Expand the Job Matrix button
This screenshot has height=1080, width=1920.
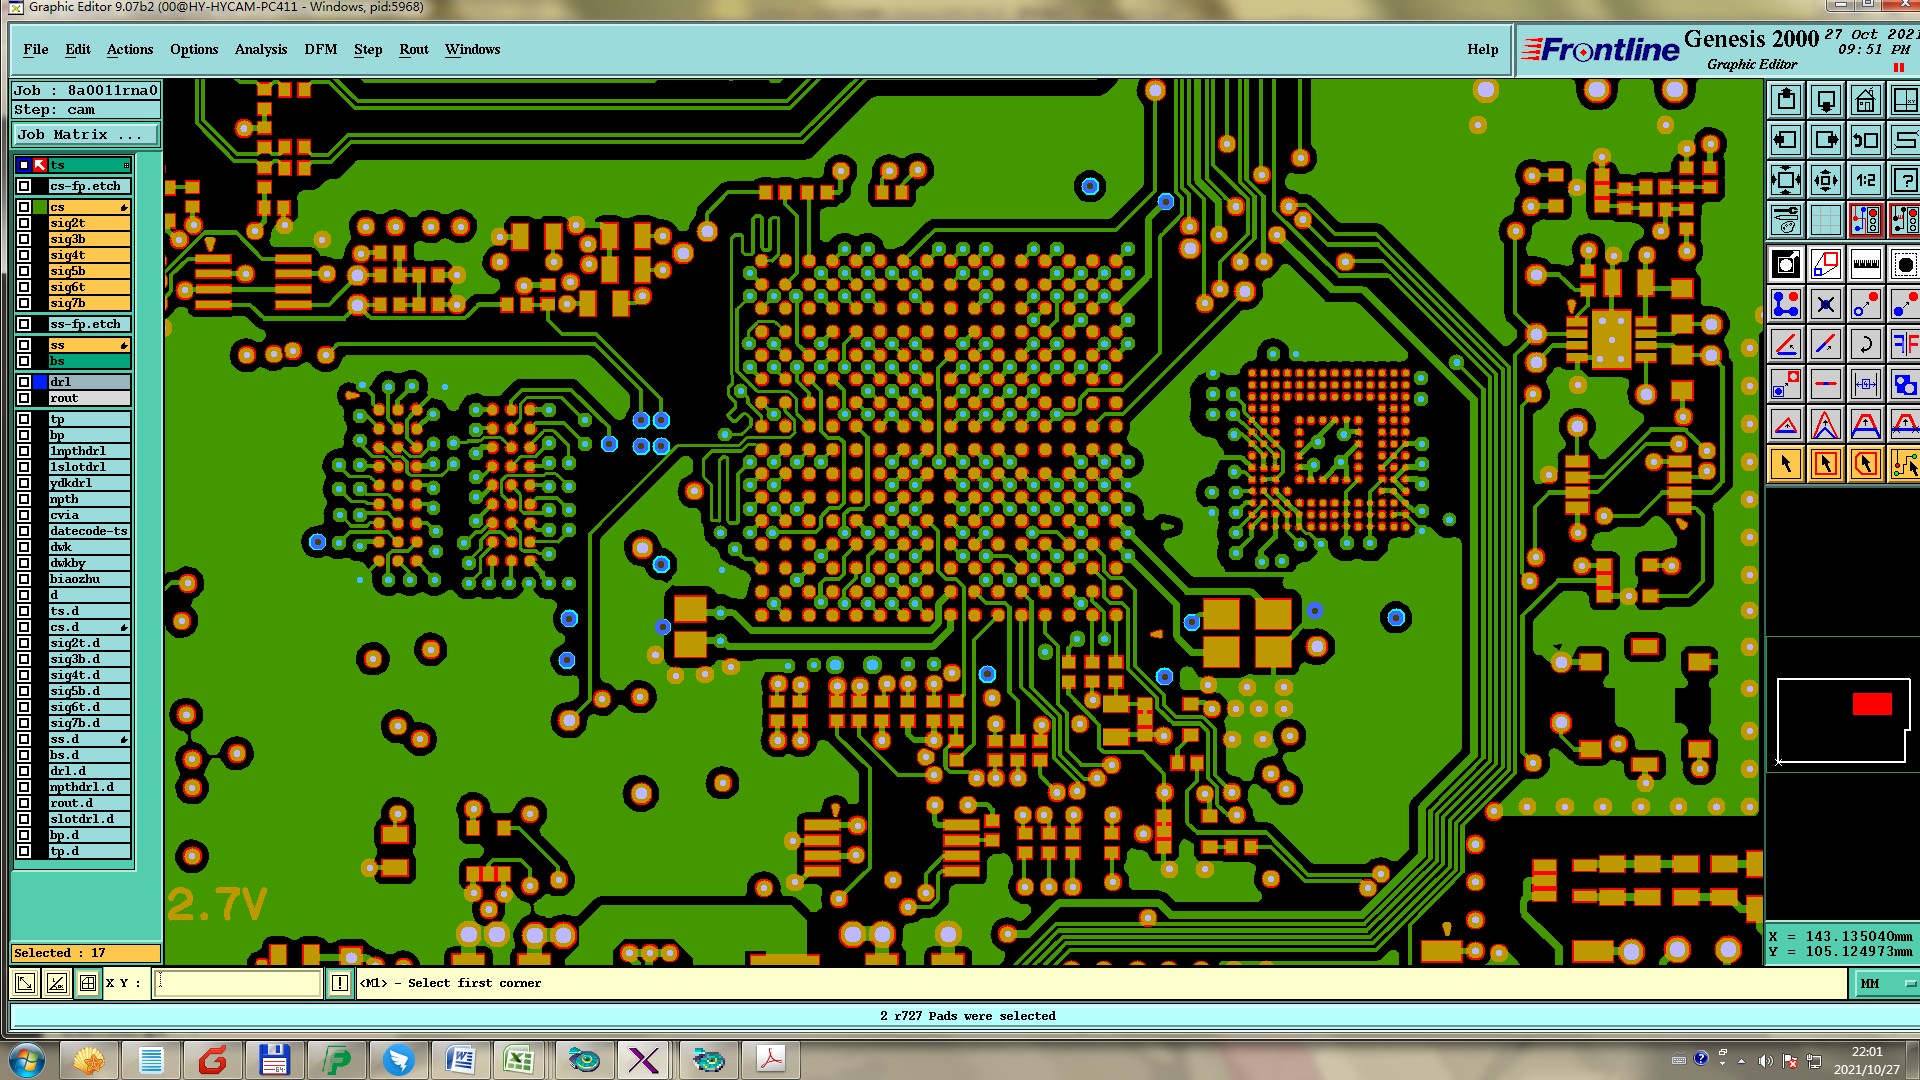(85, 134)
